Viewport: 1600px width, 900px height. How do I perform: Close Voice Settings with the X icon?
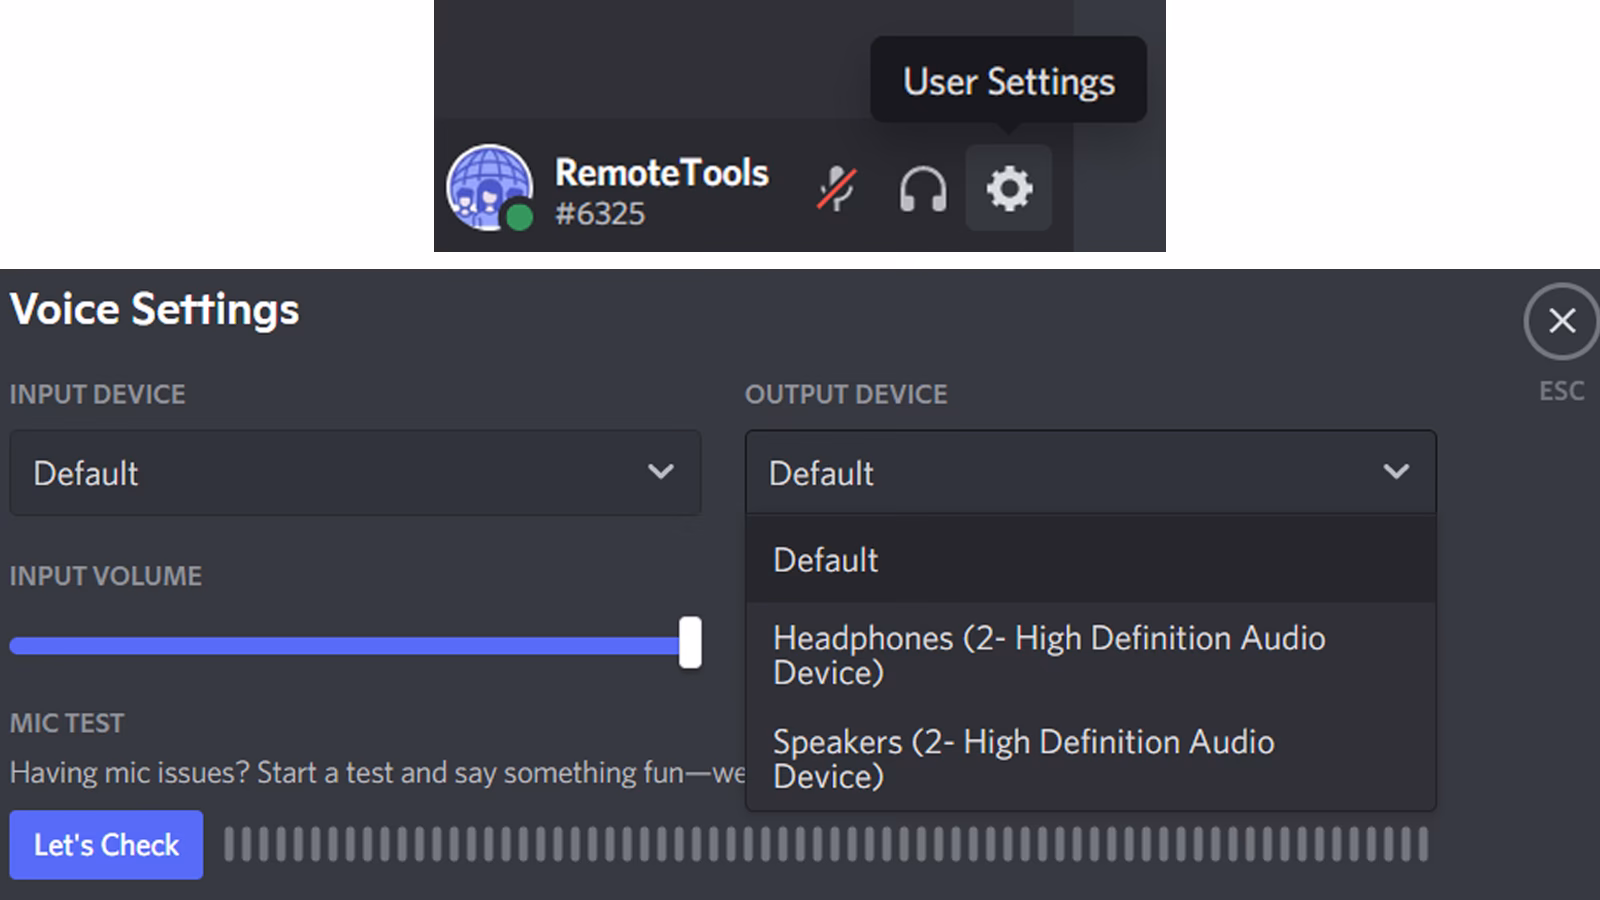(x=1561, y=321)
